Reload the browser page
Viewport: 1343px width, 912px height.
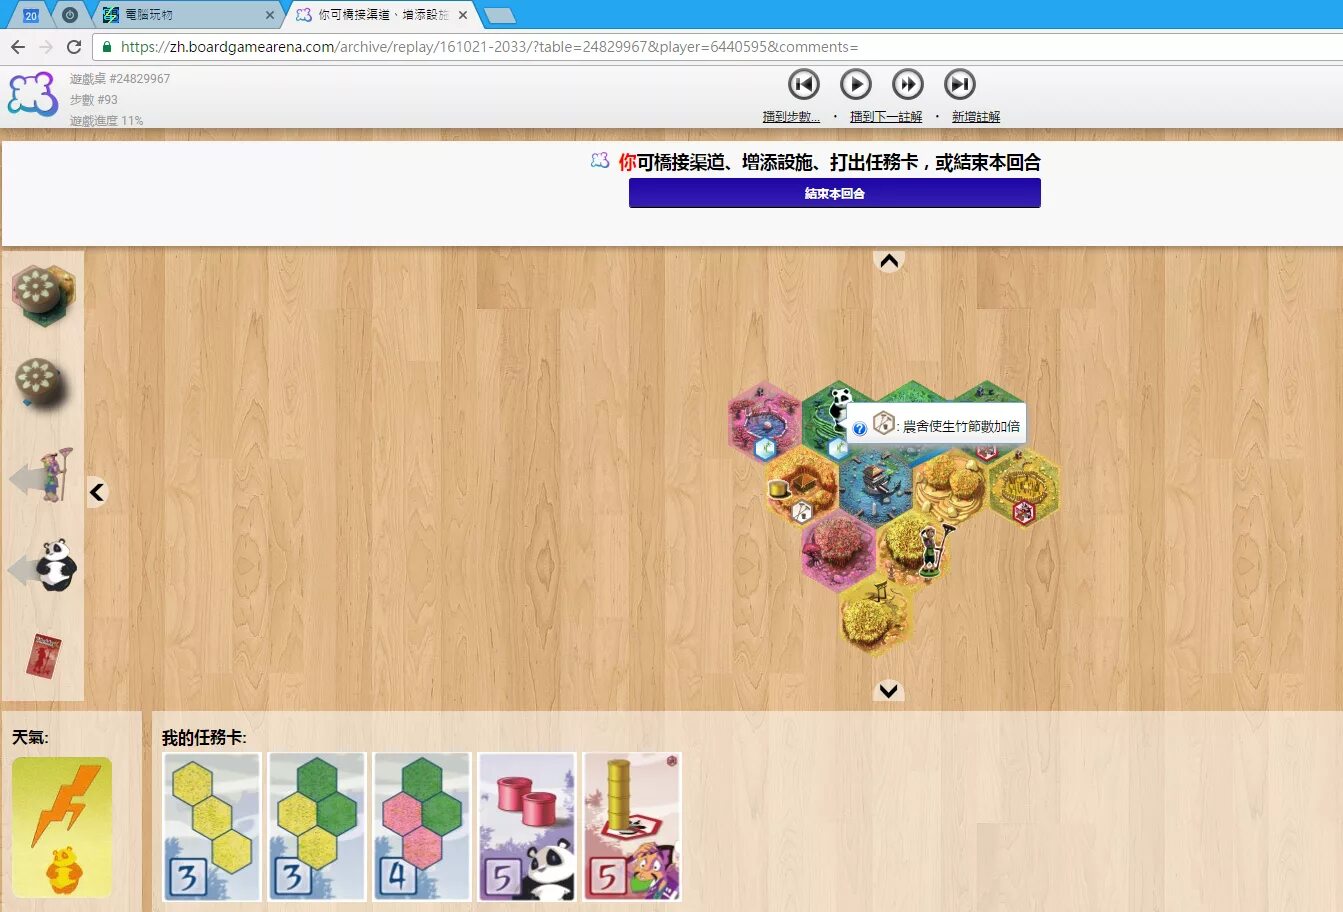pos(73,47)
